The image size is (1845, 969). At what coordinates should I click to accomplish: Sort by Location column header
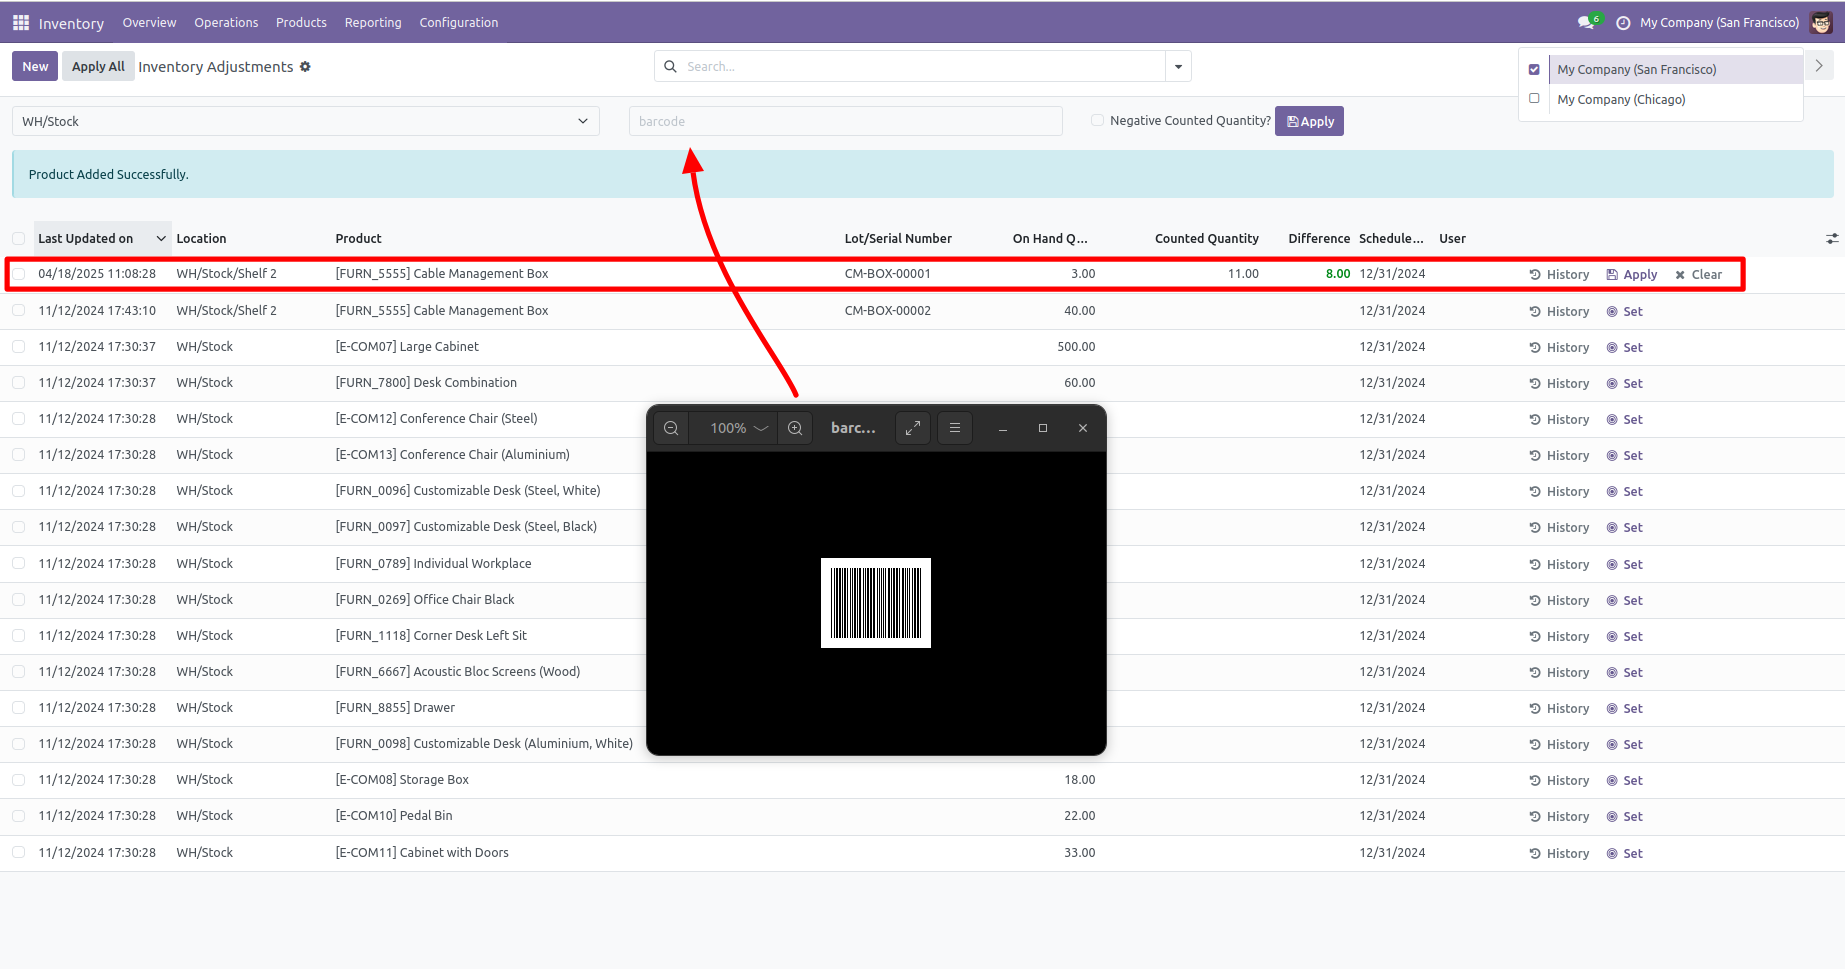click(201, 239)
